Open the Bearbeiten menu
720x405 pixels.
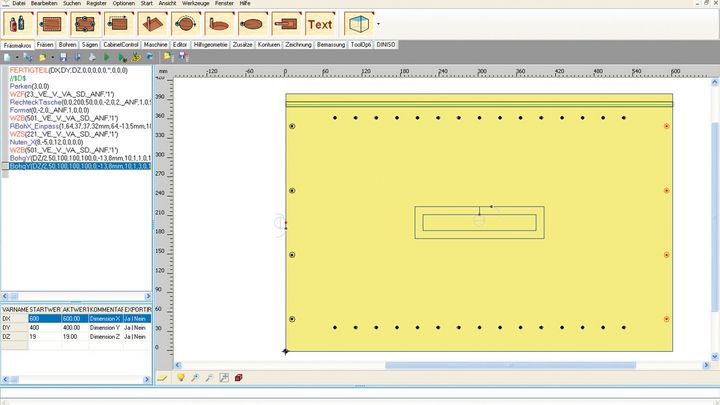[x=44, y=4]
